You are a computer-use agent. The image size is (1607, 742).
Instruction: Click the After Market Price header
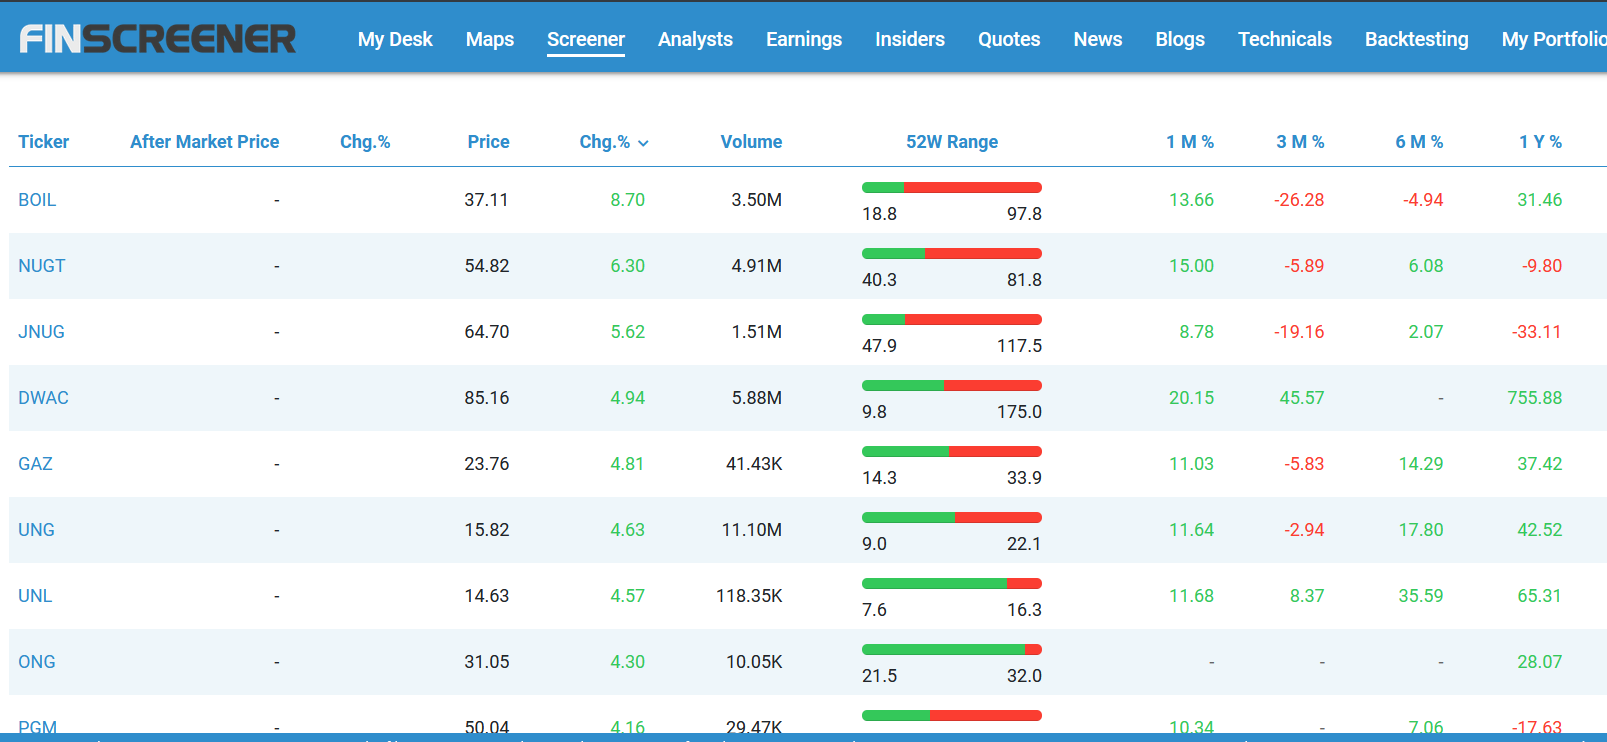point(204,142)
